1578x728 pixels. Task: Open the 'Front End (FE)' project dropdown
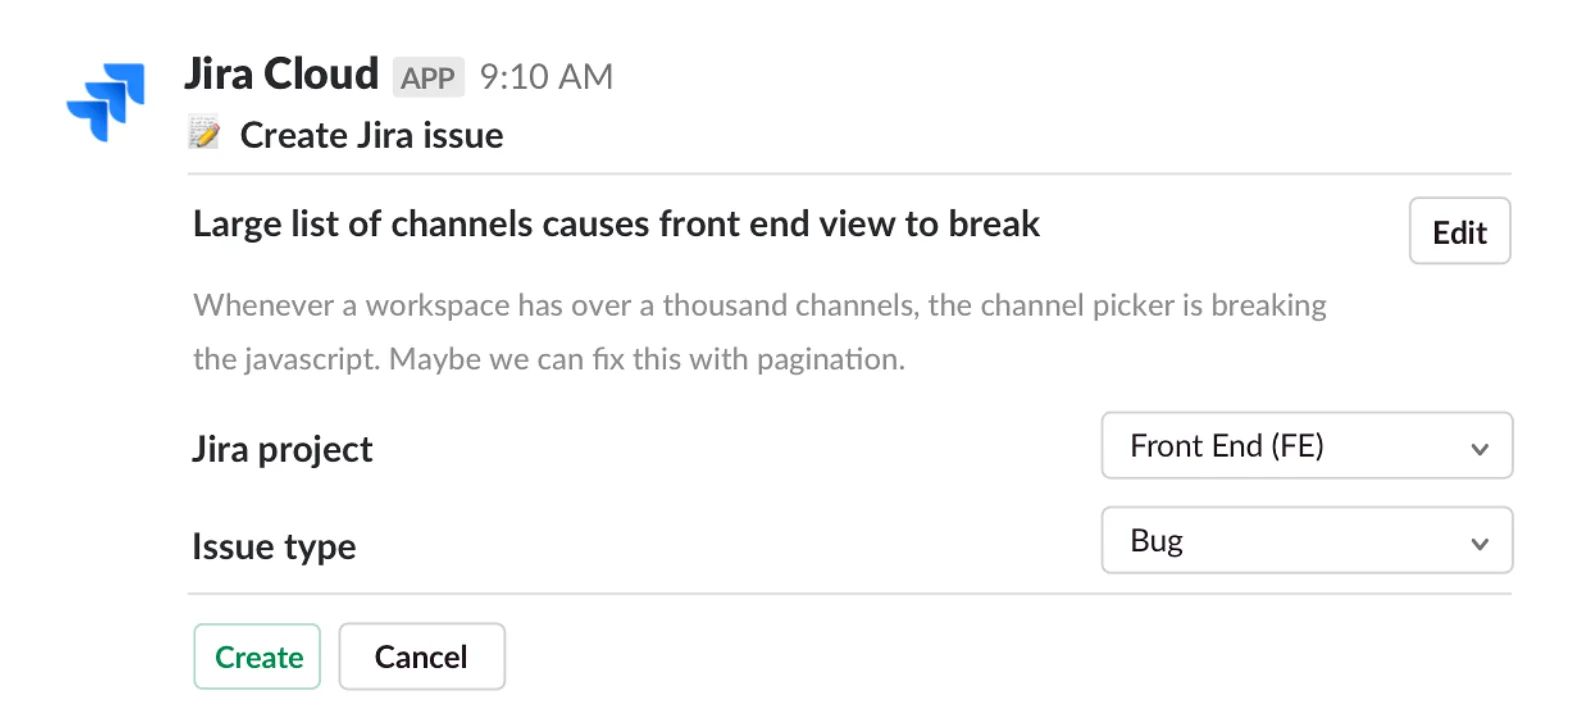(1290, 446)
